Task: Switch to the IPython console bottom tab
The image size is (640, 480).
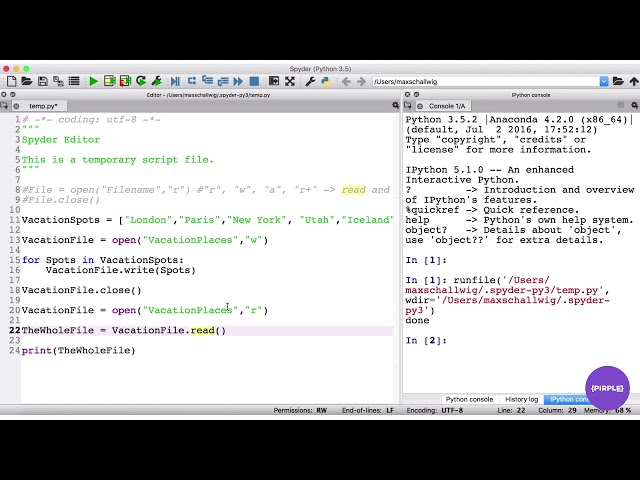Action: coord(568,399)
